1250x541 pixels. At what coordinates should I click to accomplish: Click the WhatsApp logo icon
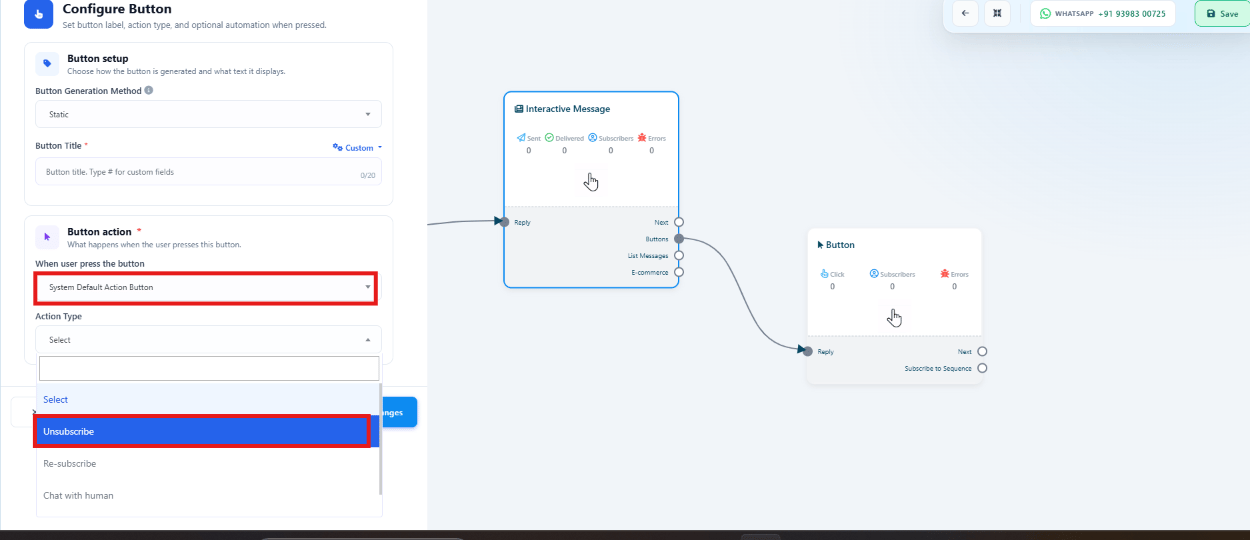[1045, 14]
